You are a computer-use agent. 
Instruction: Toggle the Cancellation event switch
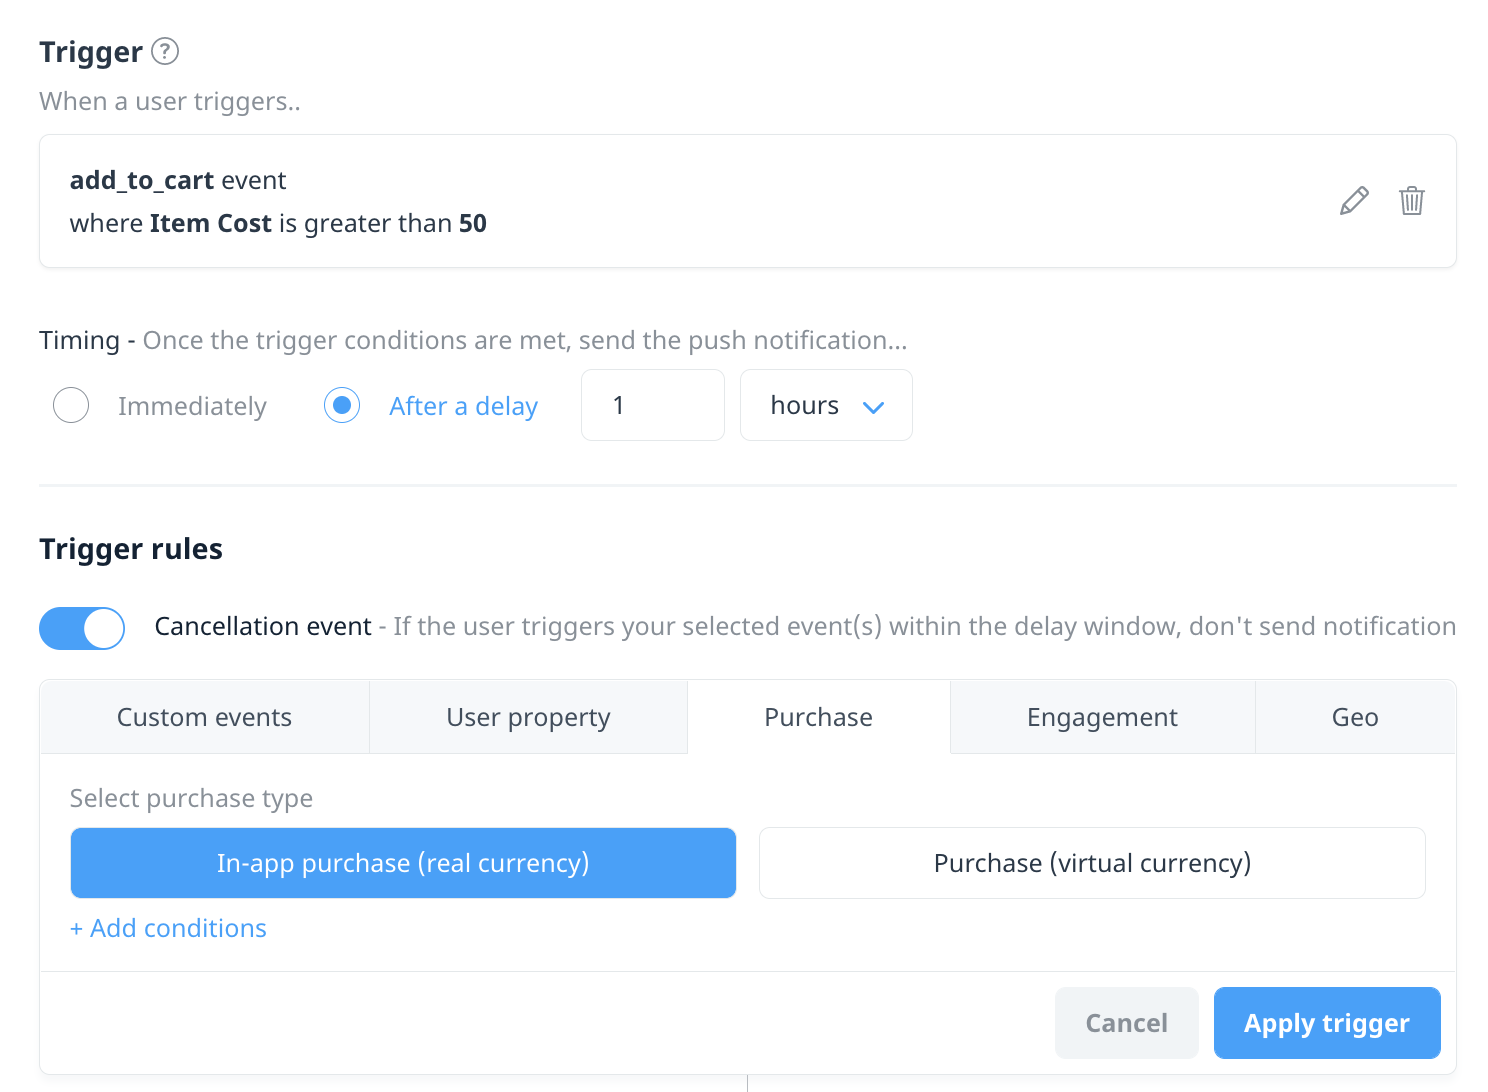pyautogui.click(x=82, y=628)
